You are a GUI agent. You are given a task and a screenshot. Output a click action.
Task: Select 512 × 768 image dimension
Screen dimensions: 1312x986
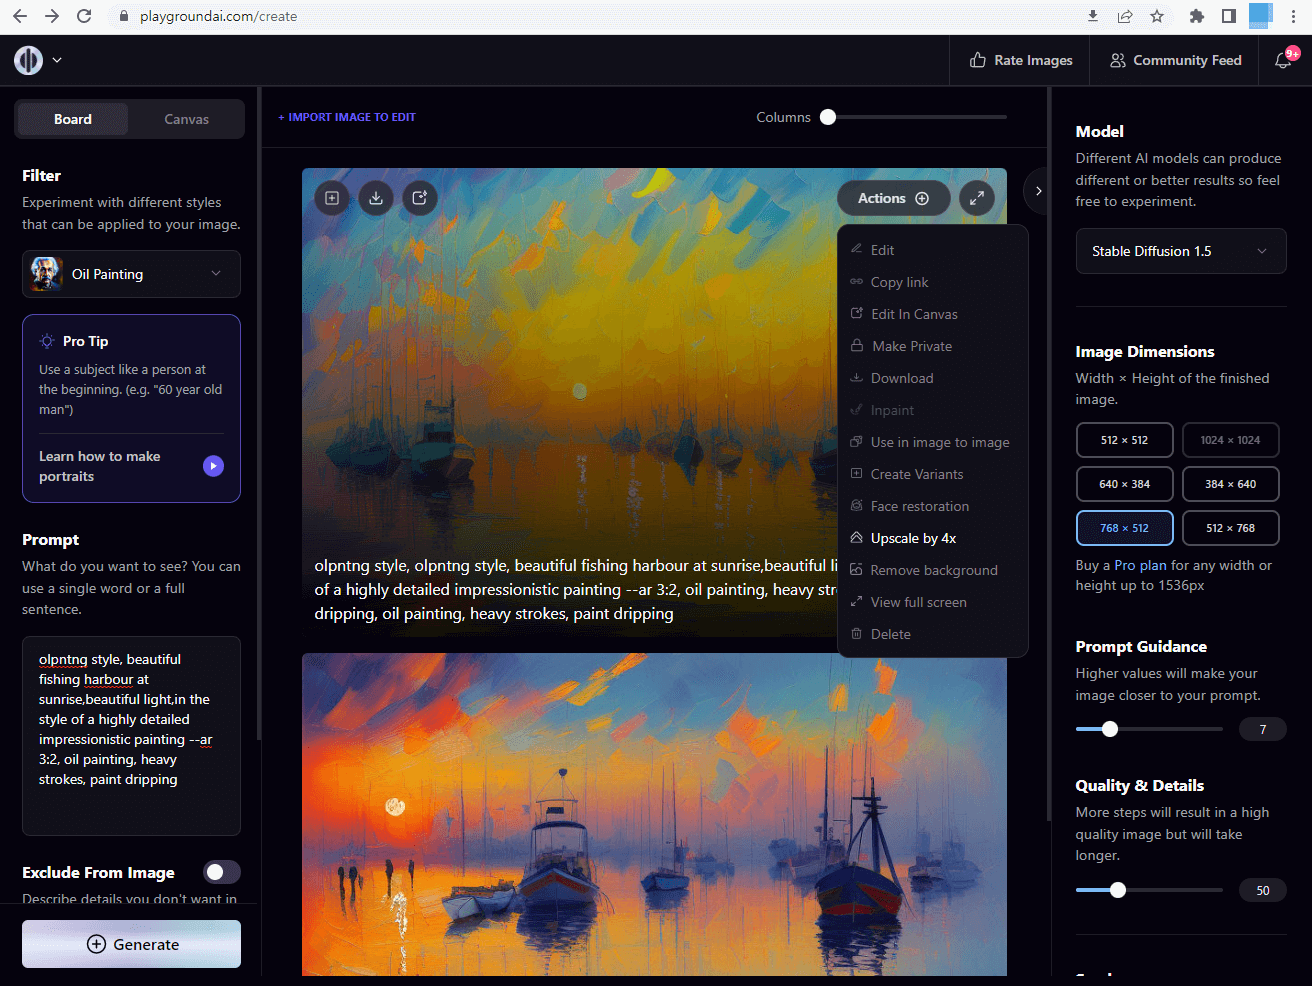coord(1230,528)
